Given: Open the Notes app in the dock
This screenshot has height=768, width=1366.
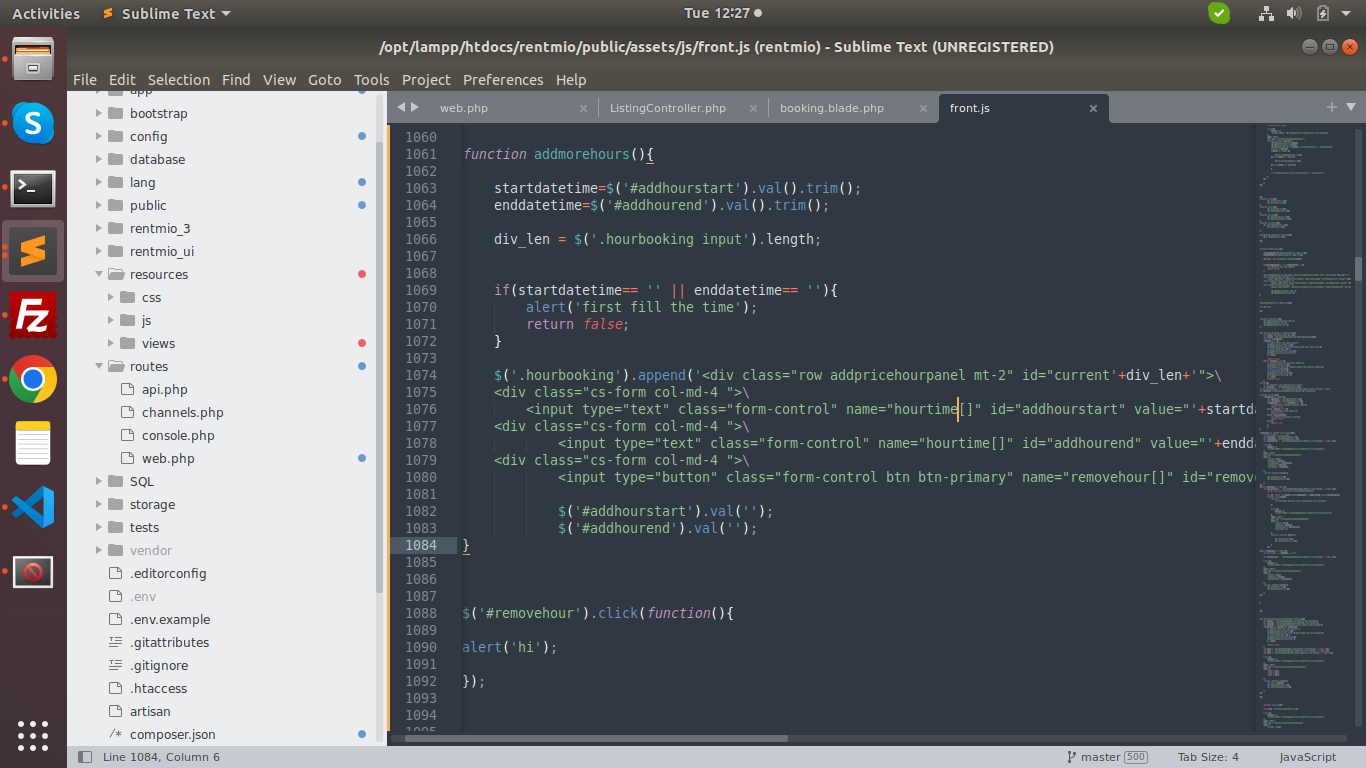Looking at the screenshot, I should click(33, 443).
